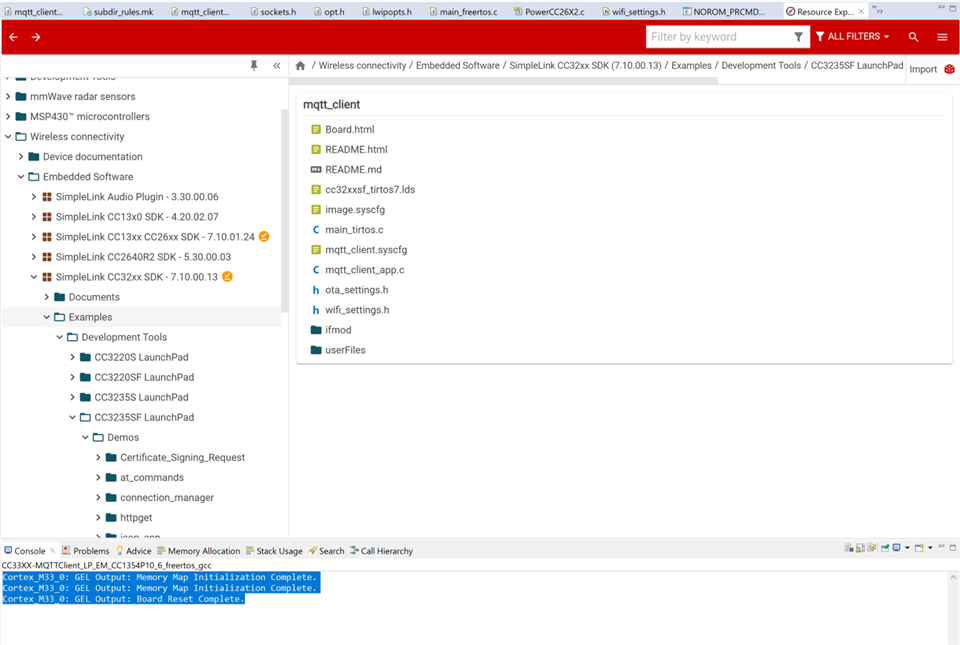Collapse CC3235SF LaunchPad node
Image resolution: width=960 pixels, height=645 pixels.
[x=72, y=417]
